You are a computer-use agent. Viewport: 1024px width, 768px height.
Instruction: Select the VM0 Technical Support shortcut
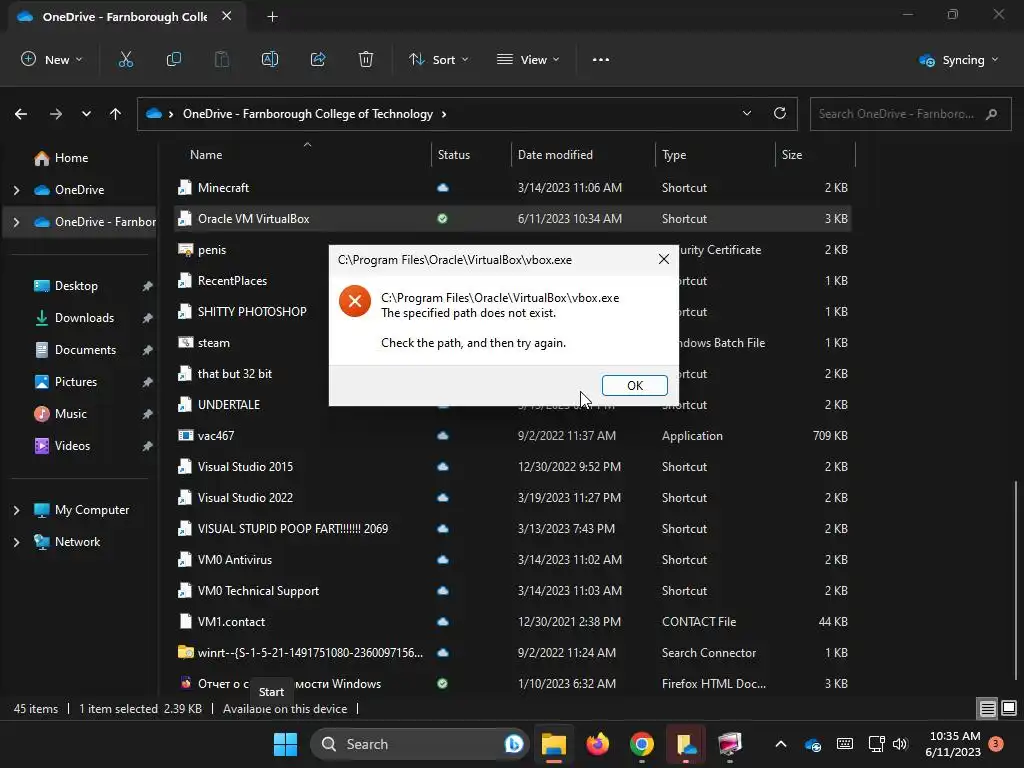click(513, 591)
